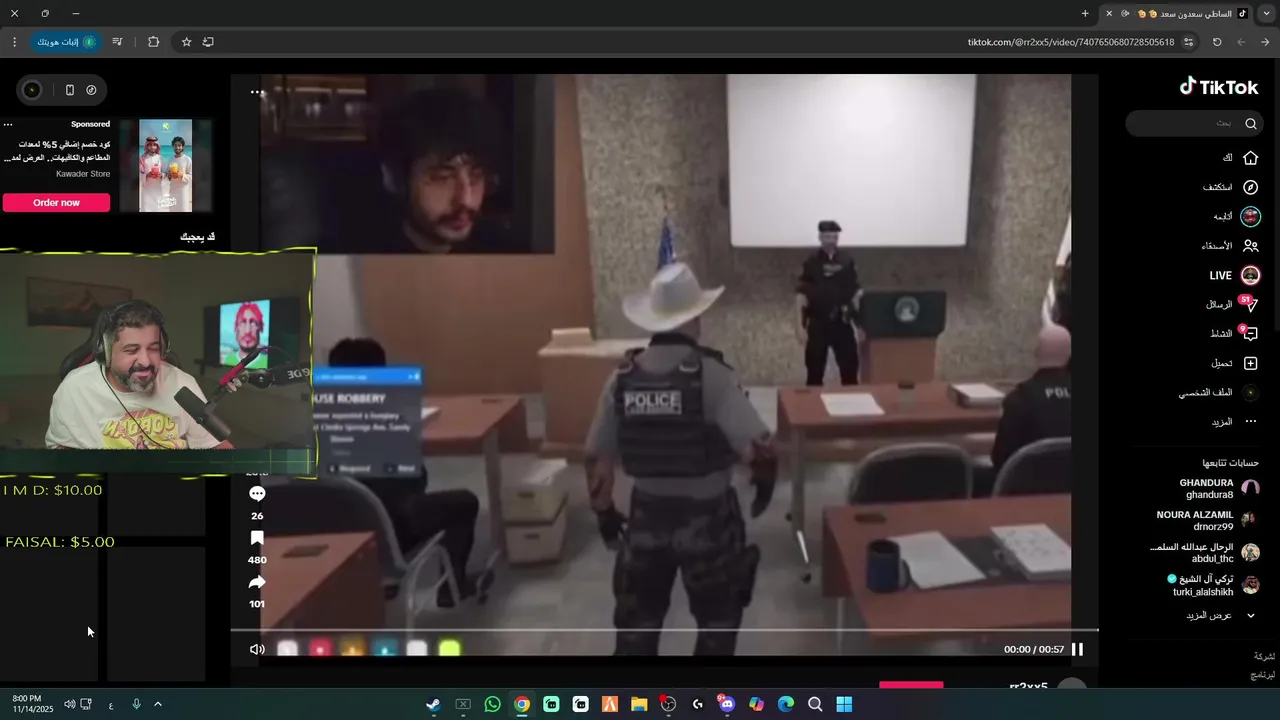1280x720 pixels.
Task: Open the Profile avatar in sidebar
Action: pyautogui.click(x=1250, y=393)
